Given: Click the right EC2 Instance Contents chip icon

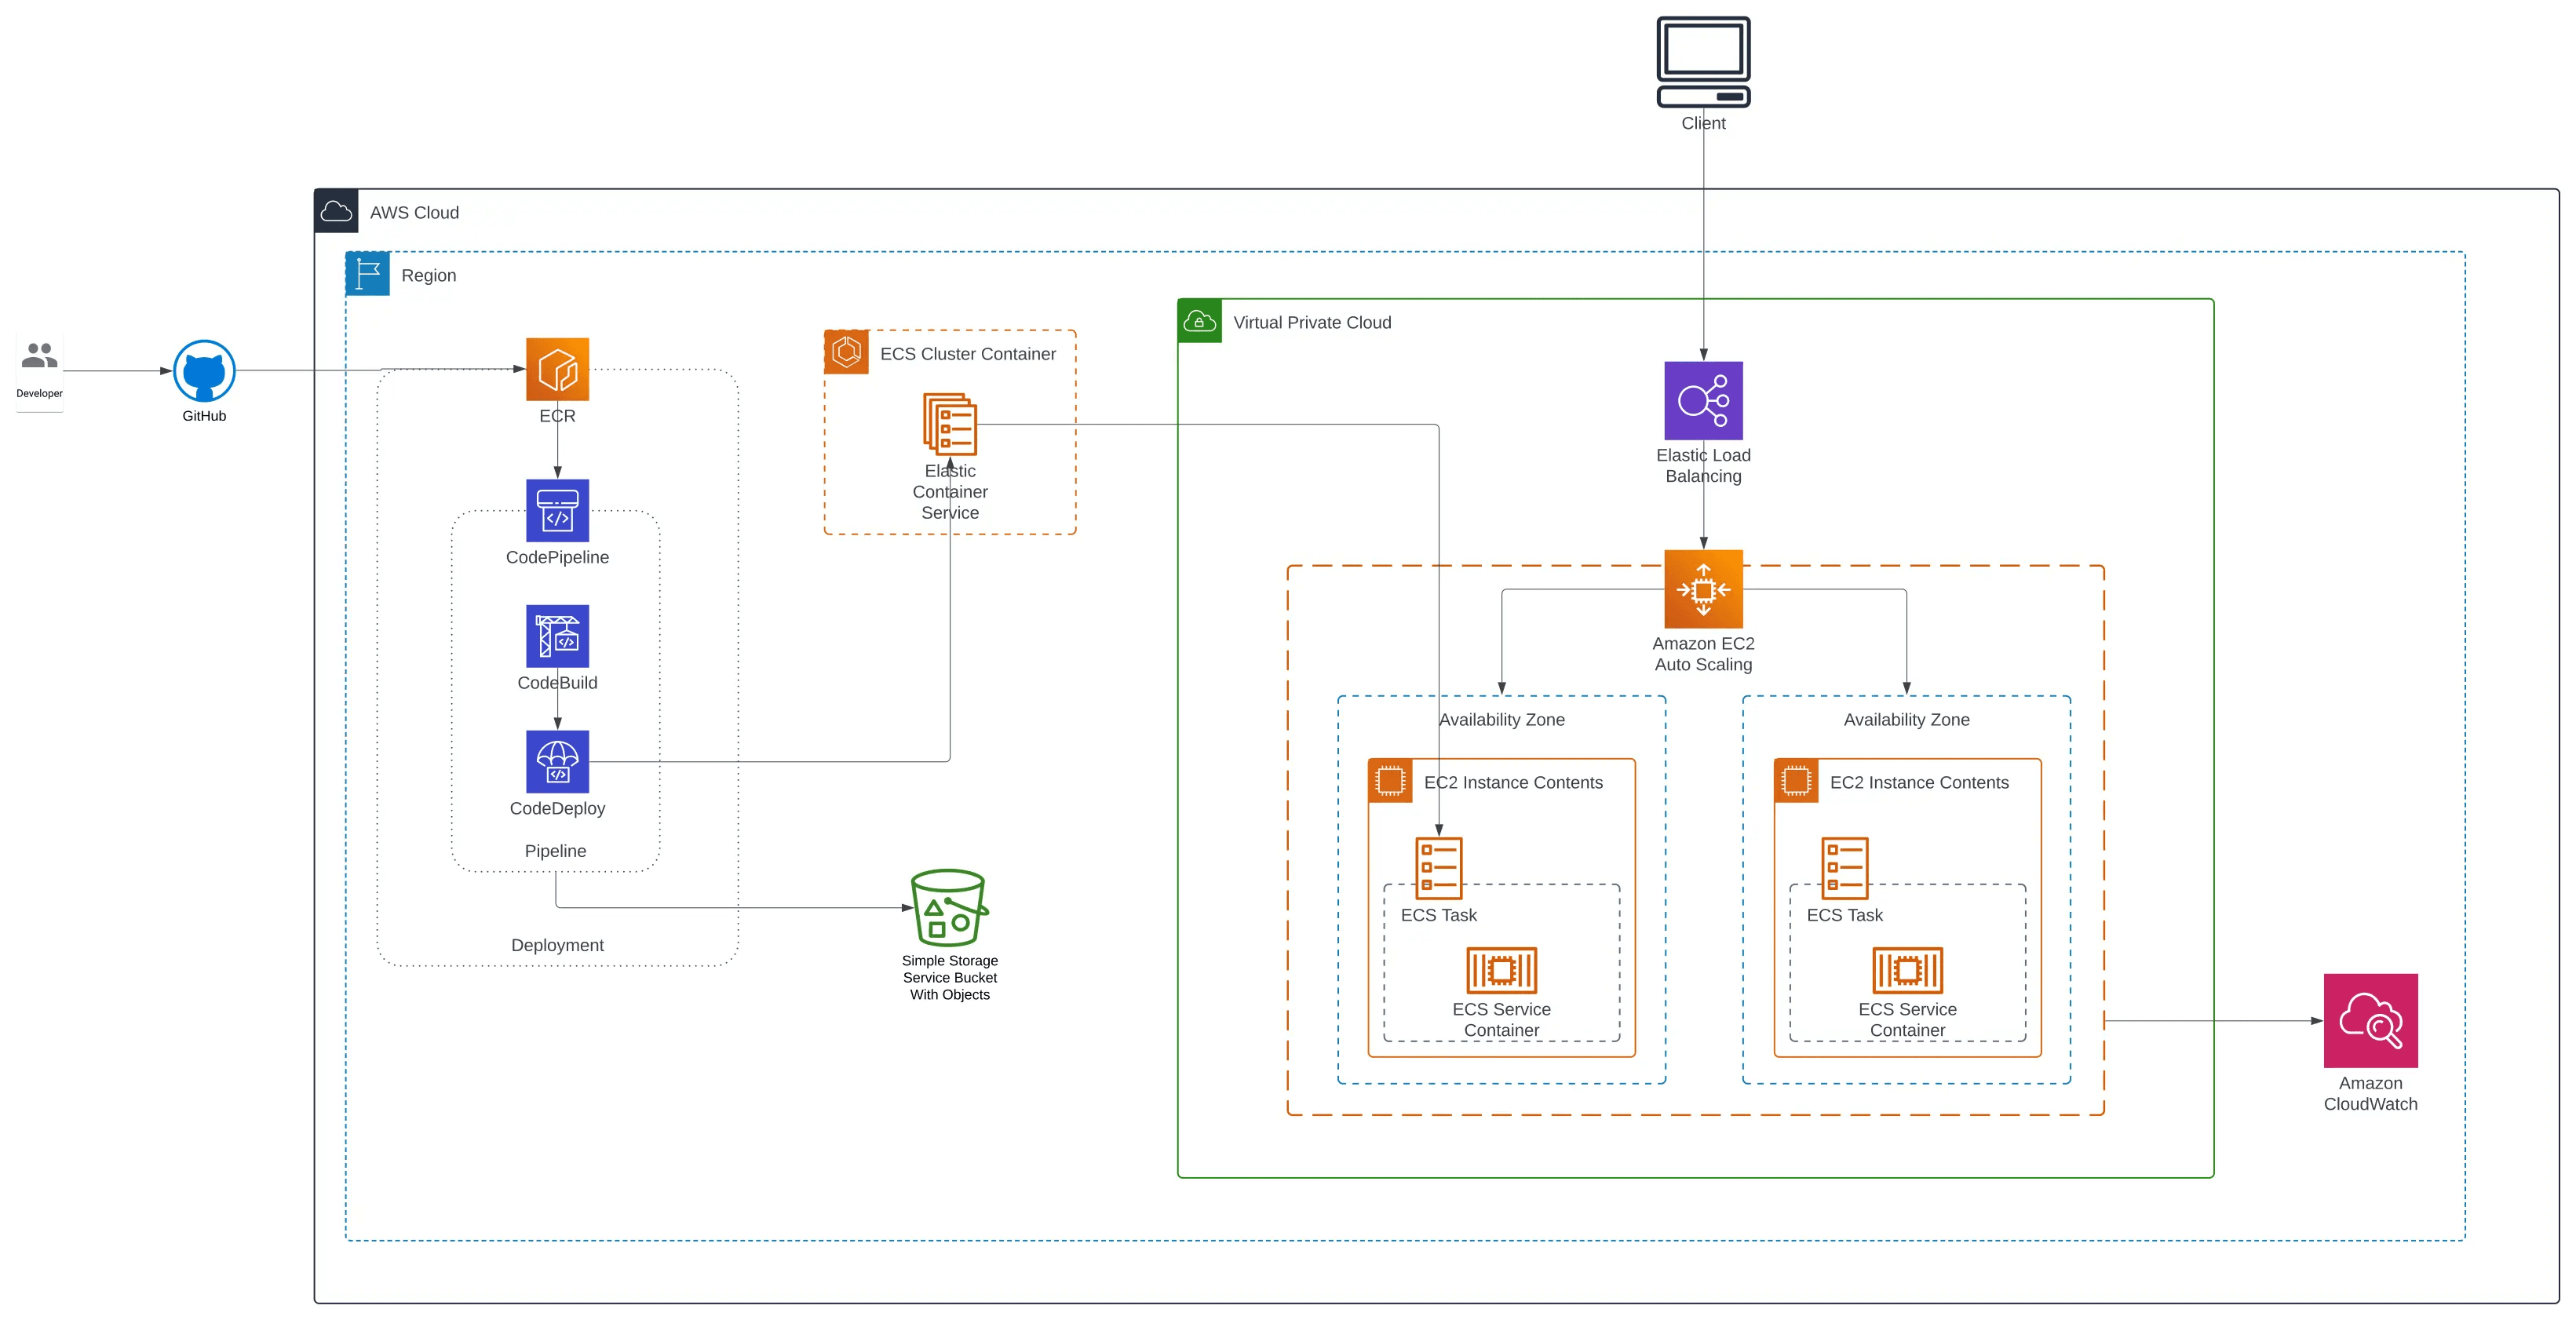Looking at the screenshot, I should click(x=1796, y=781).
